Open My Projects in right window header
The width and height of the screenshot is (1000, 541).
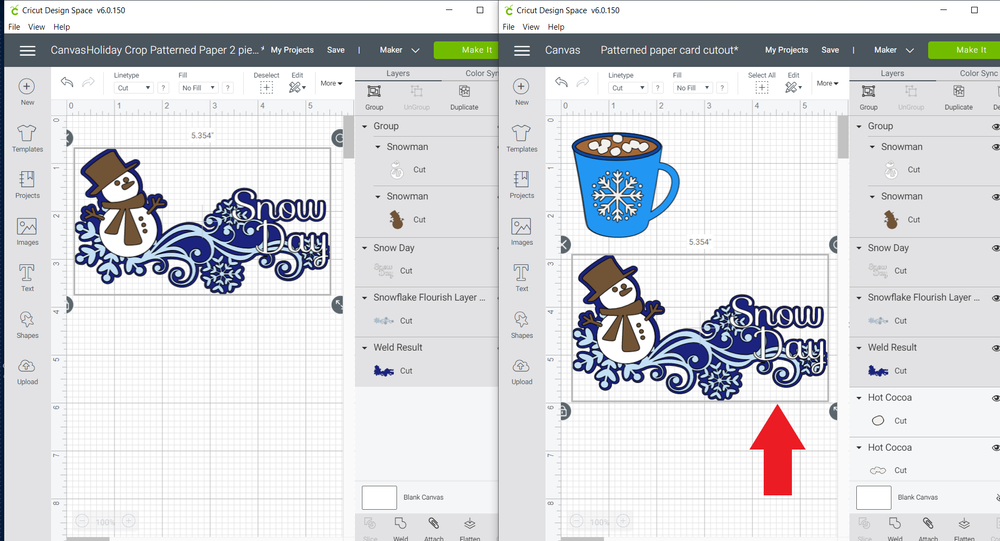786,50
